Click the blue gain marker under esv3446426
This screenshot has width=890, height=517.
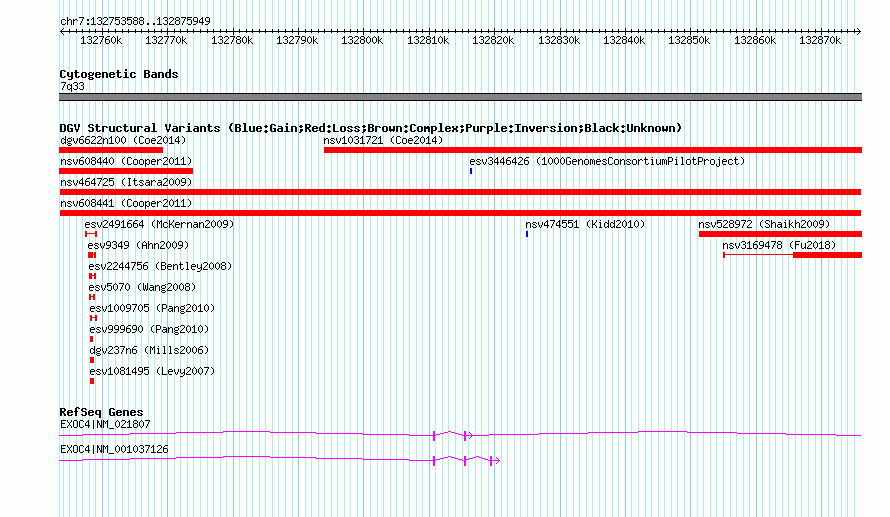tap(471, 171)
